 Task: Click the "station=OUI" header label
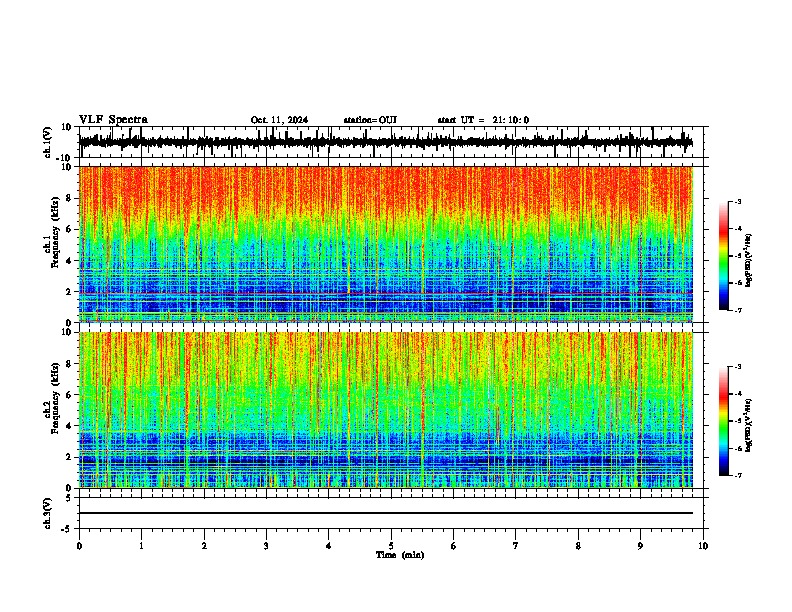[370, 120]
